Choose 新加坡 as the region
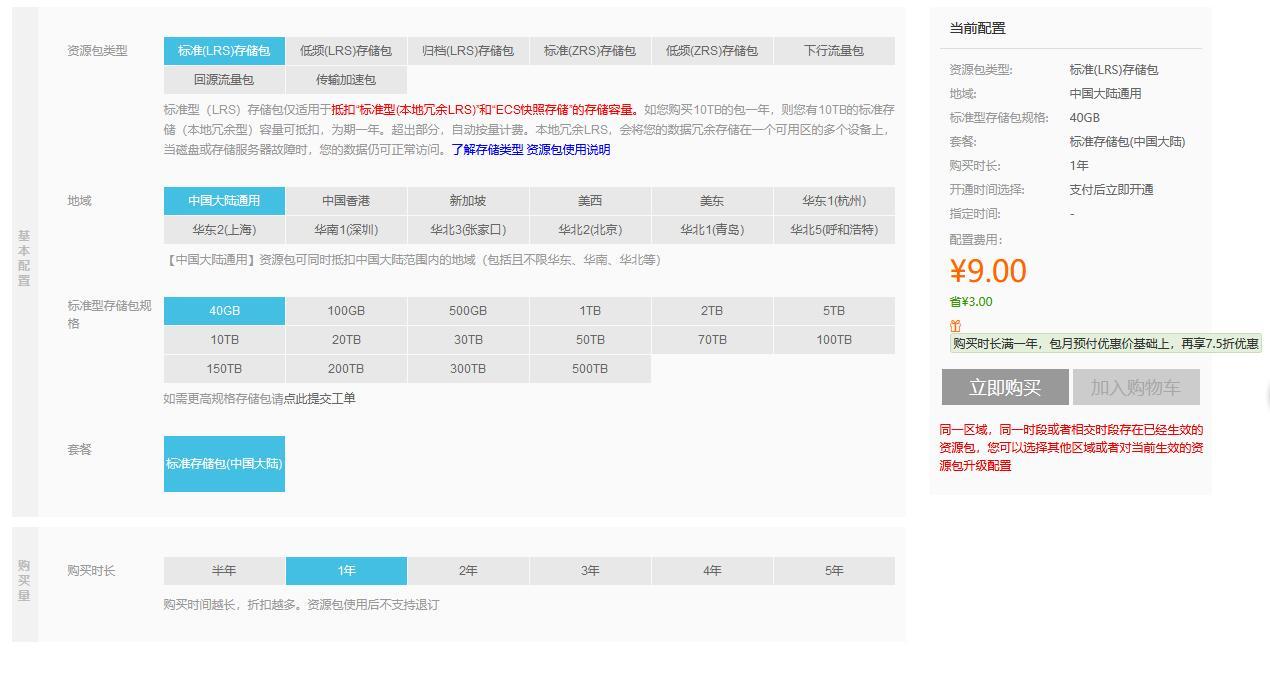Screen dimensions: 1270x684 tap(467, 200)
